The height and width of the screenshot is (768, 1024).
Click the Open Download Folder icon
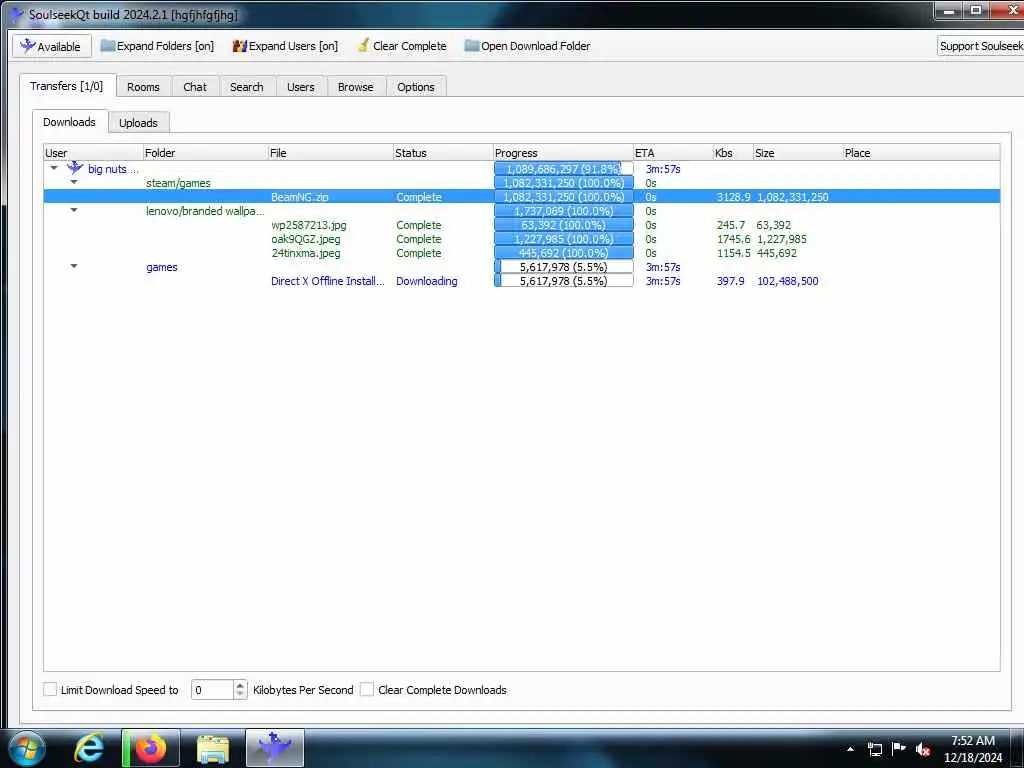click(472, 46)
